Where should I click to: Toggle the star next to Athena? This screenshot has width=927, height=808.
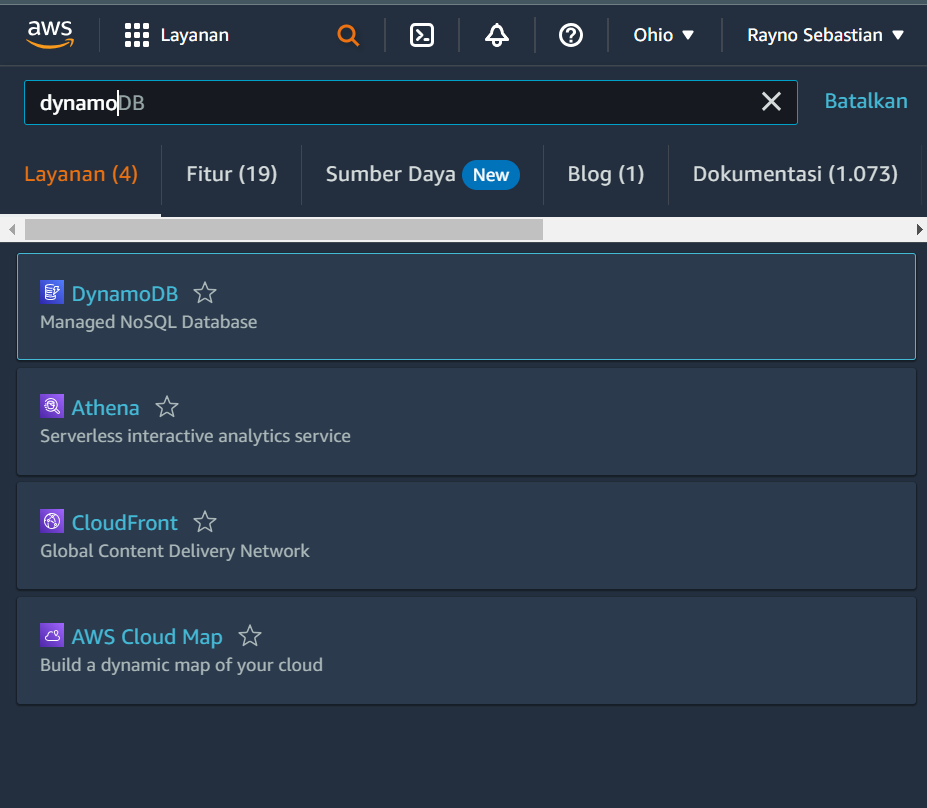[166, 406]
